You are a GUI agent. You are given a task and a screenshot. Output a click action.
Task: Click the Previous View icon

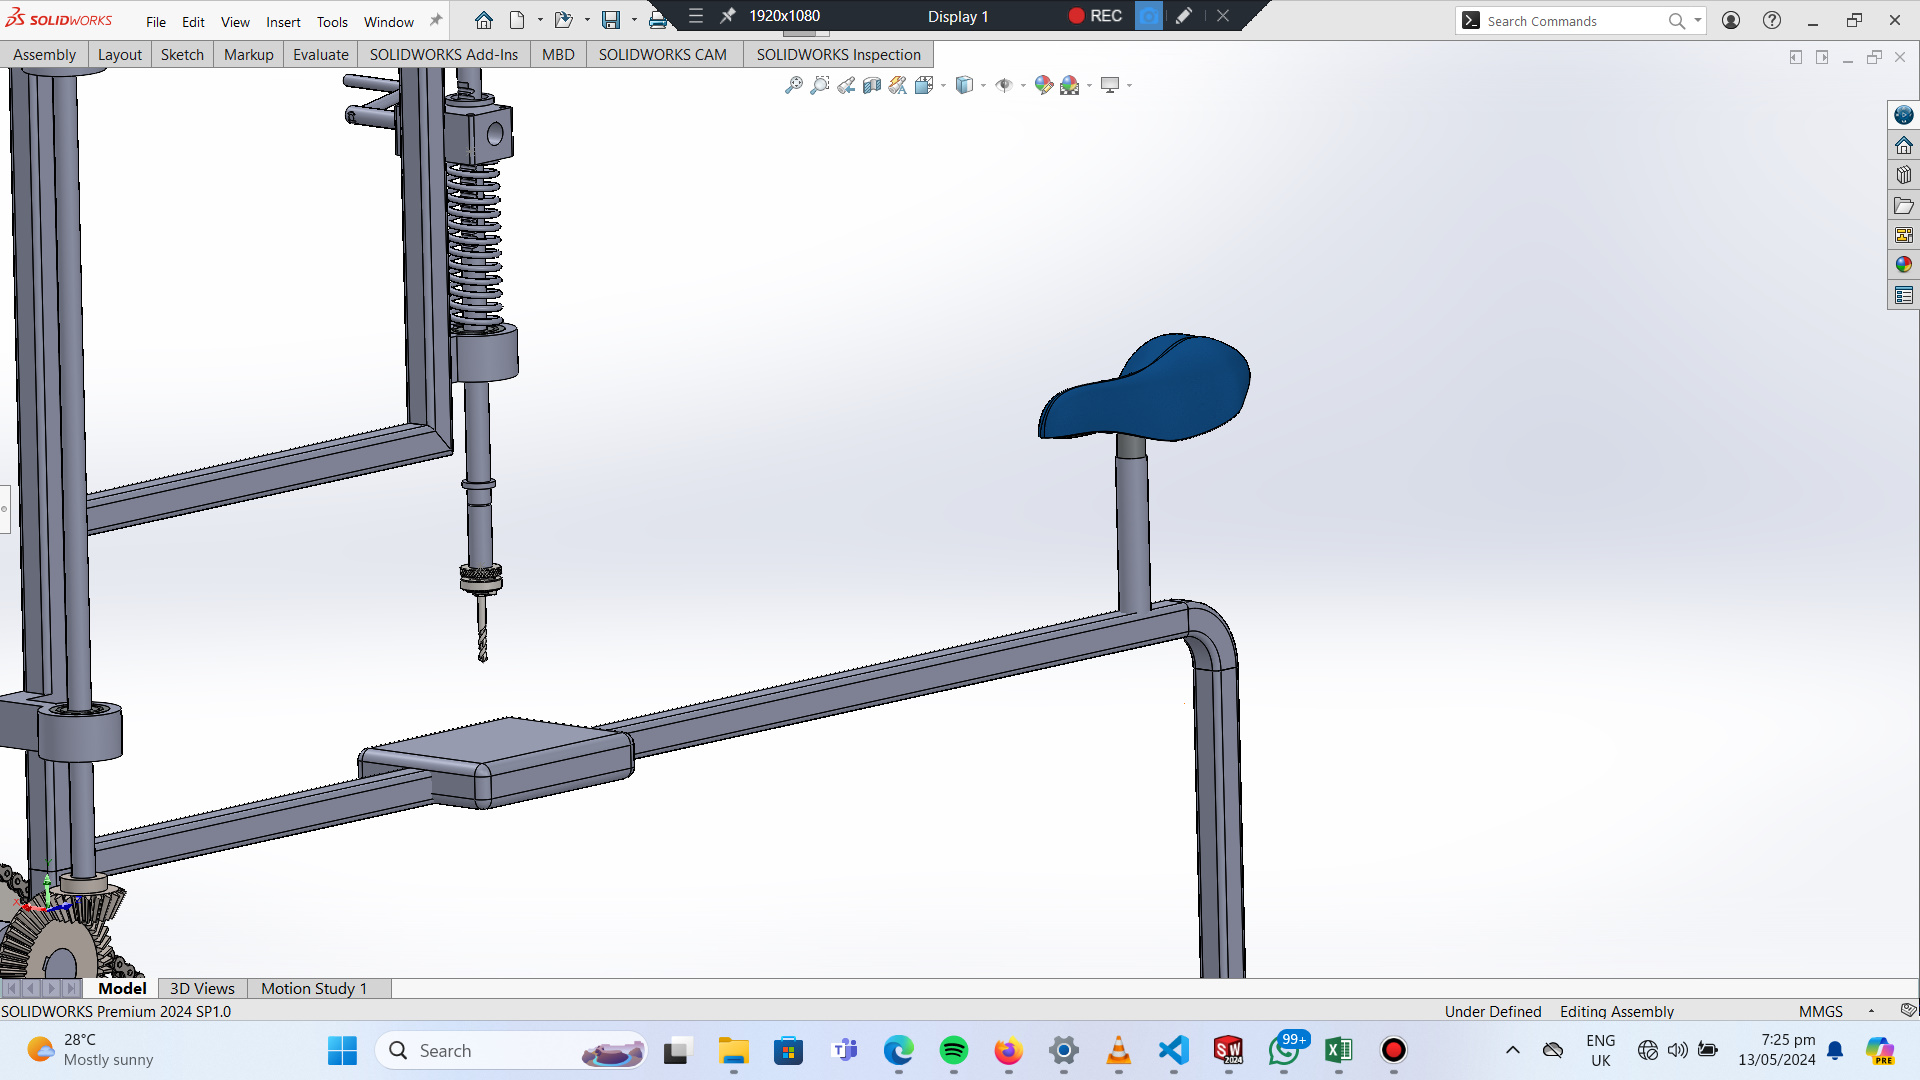tap(846, 85)
